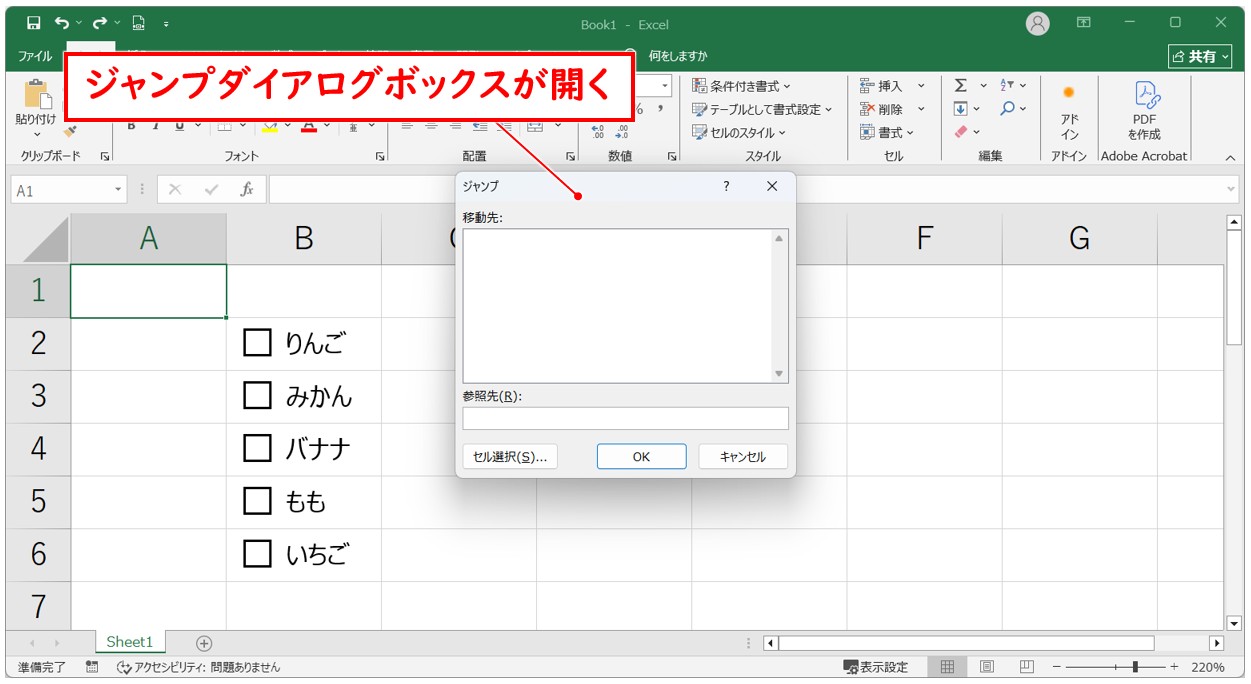Pick the format painter brush

(70, 131)
